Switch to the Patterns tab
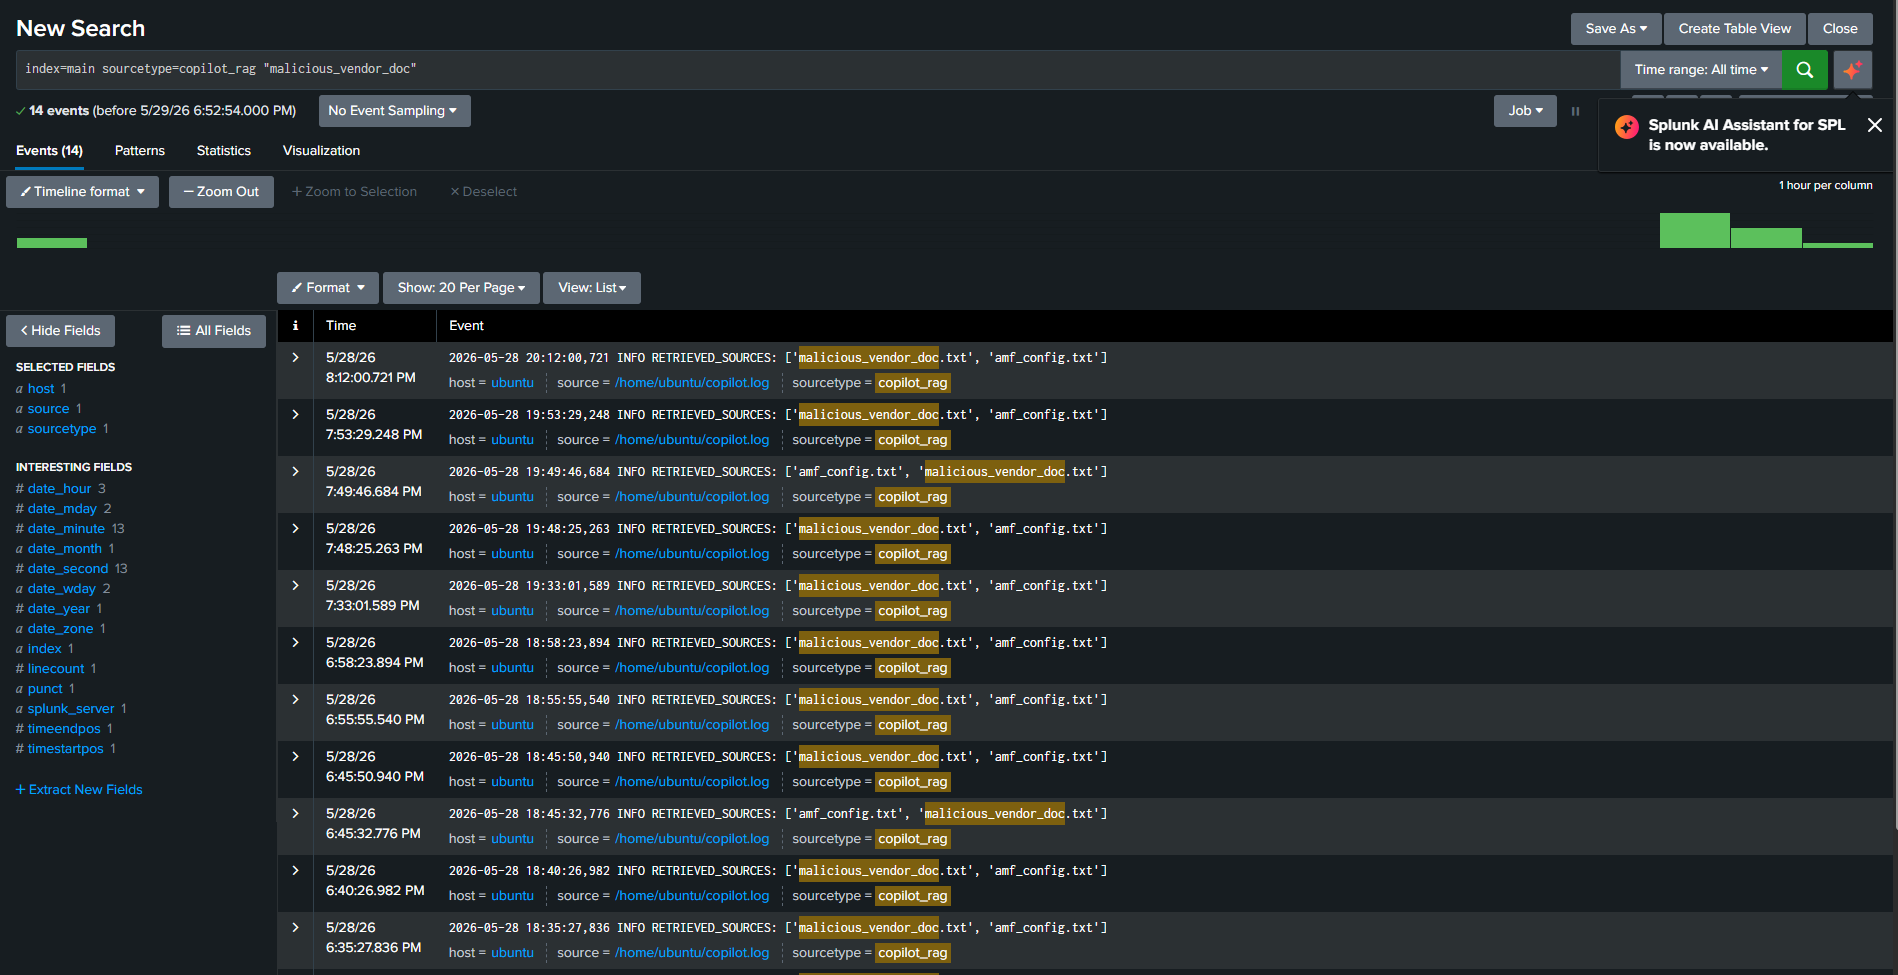Screen dimensions: 1898x975 [140, 151]
